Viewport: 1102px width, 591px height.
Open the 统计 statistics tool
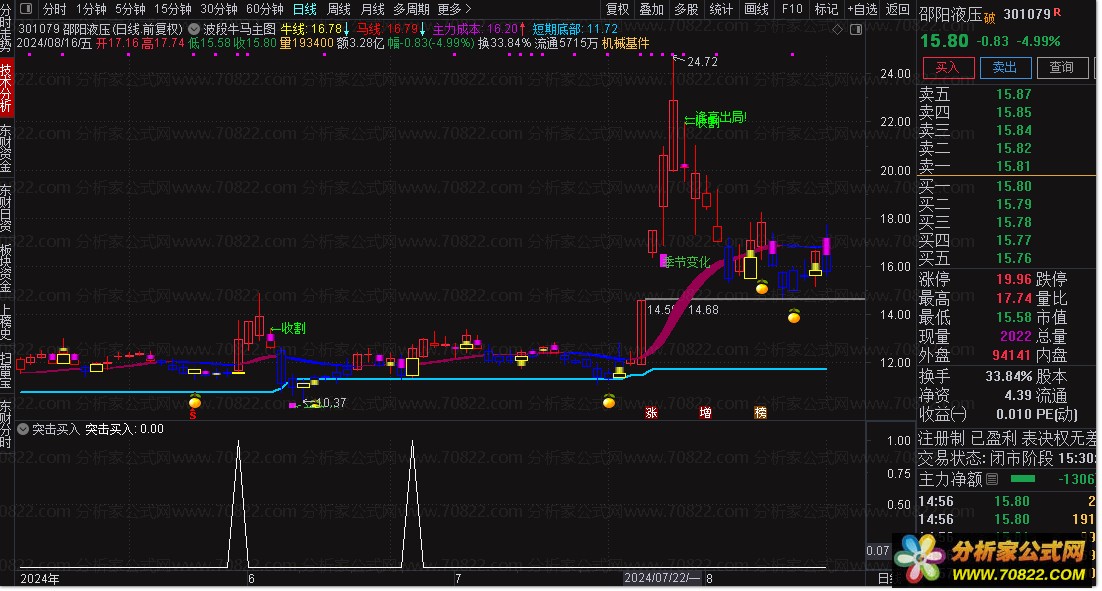point(721,9)
